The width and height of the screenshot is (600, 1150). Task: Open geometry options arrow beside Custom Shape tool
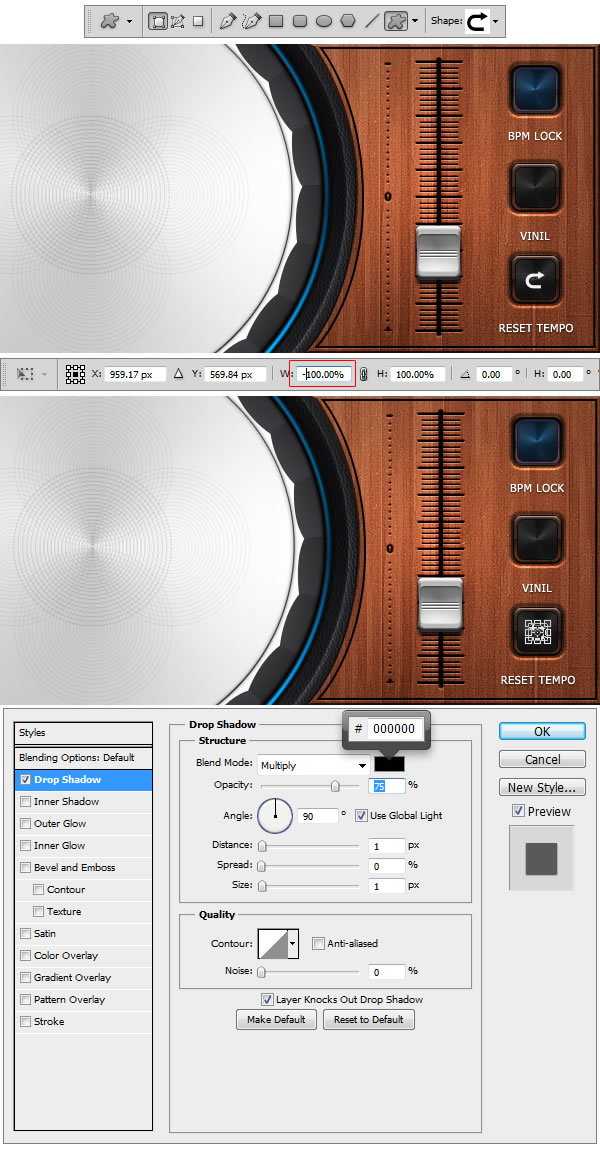416,21
